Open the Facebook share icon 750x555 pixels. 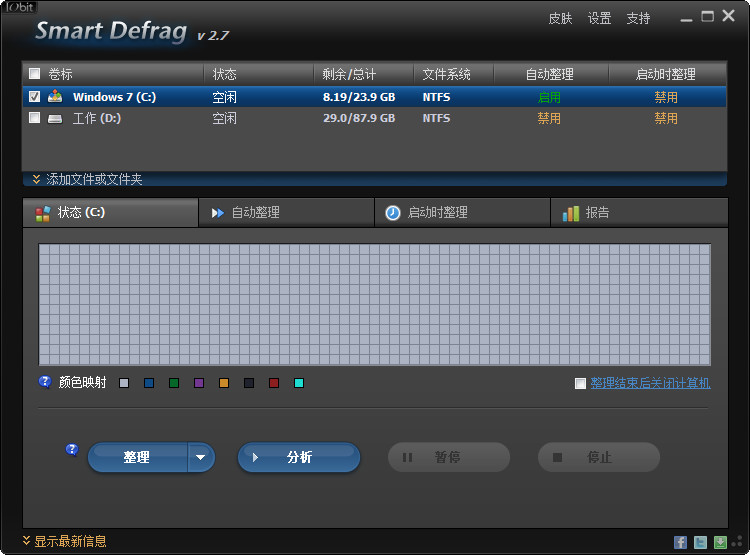(x=680, y=542)
